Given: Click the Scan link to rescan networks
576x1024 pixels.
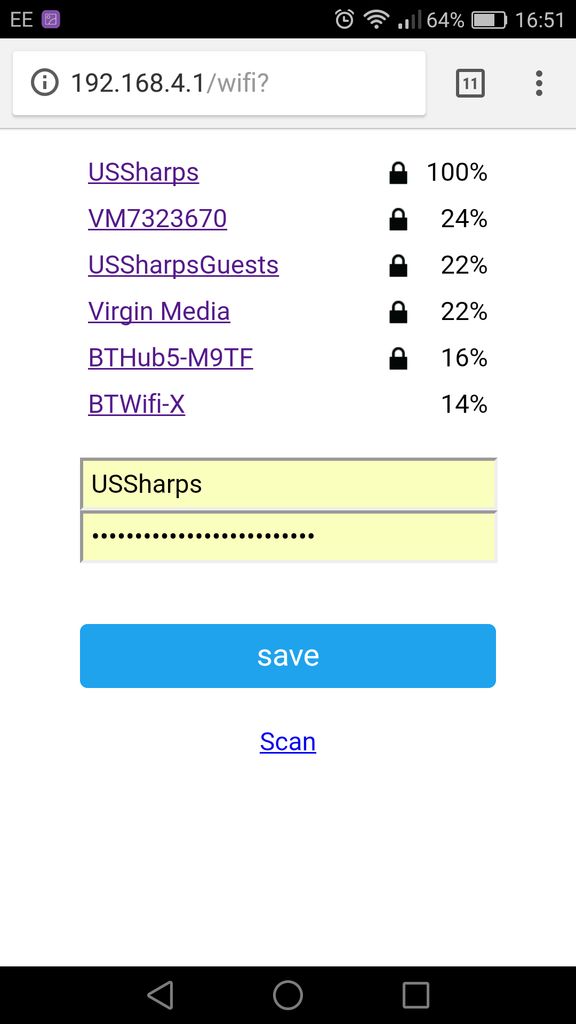Looking at the screenshot, I should pos(287,741).
